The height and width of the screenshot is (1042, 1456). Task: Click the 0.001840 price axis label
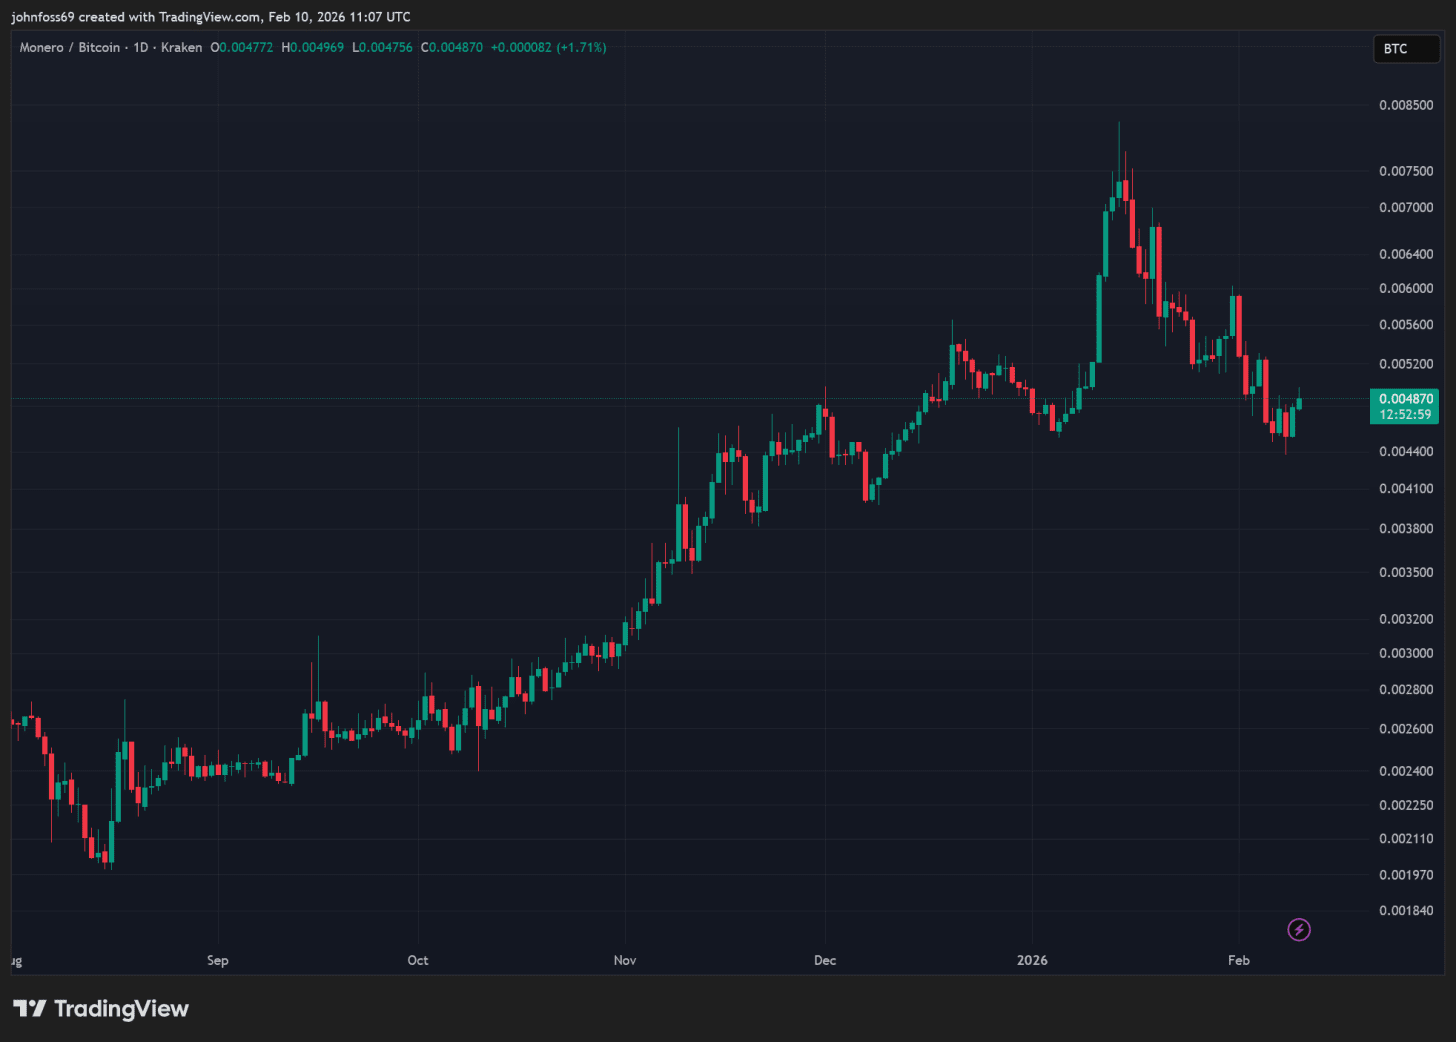click(1406, 910)
